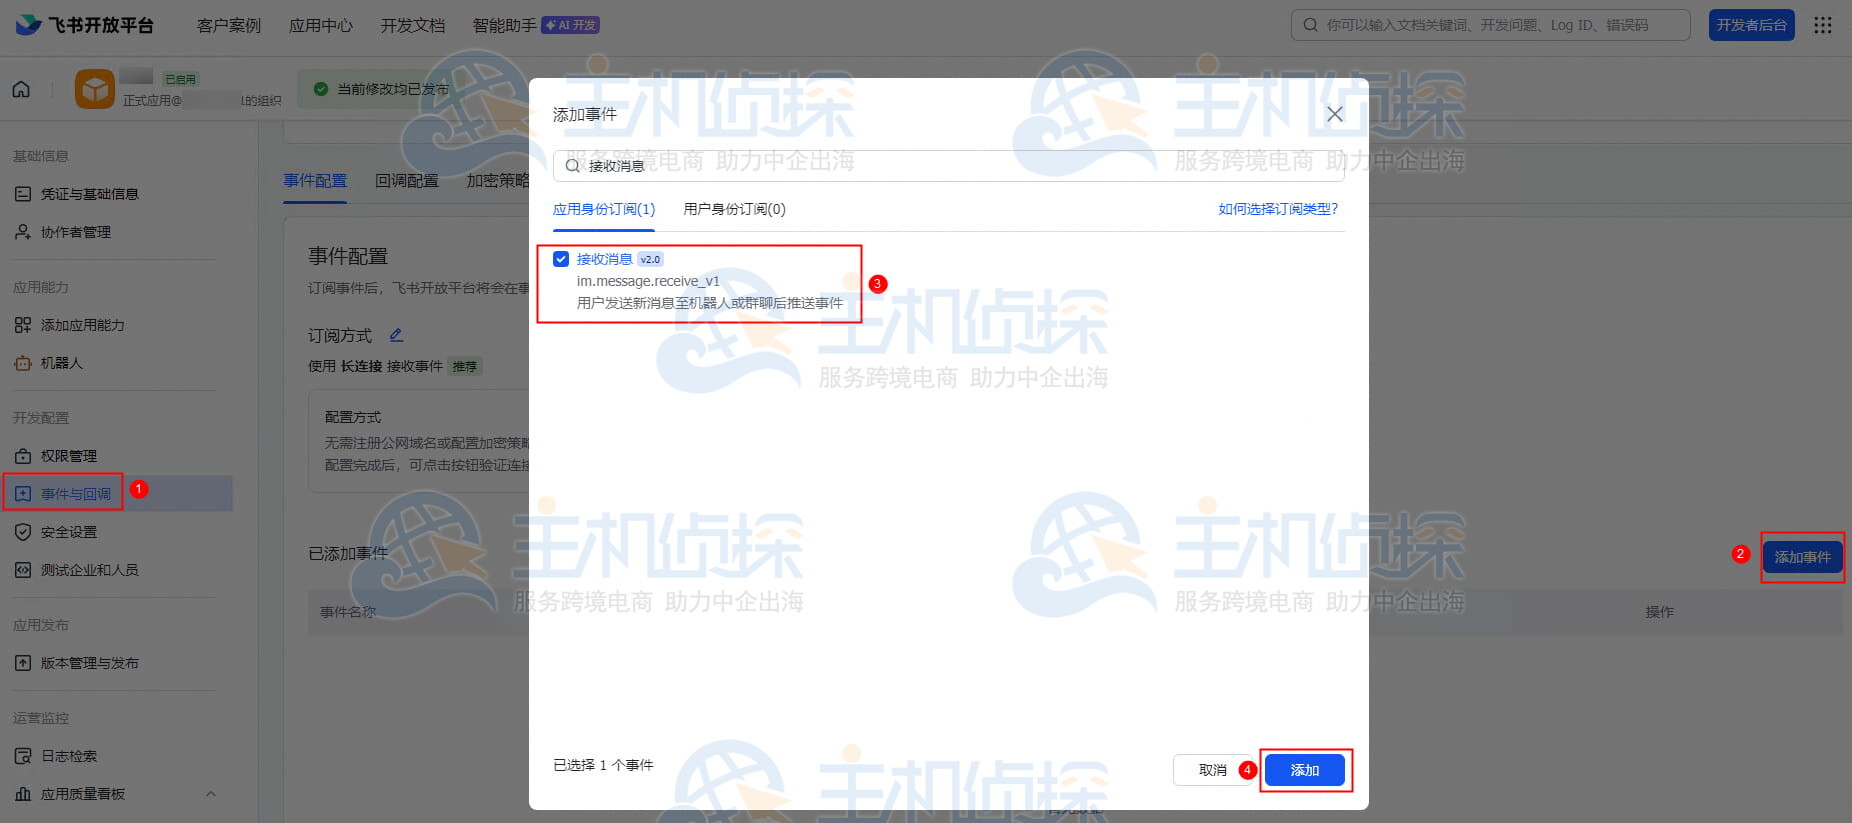This screenshot has width=1852, height=823.
Task: Click the AI 开发 badge
Action: point(571,25)
